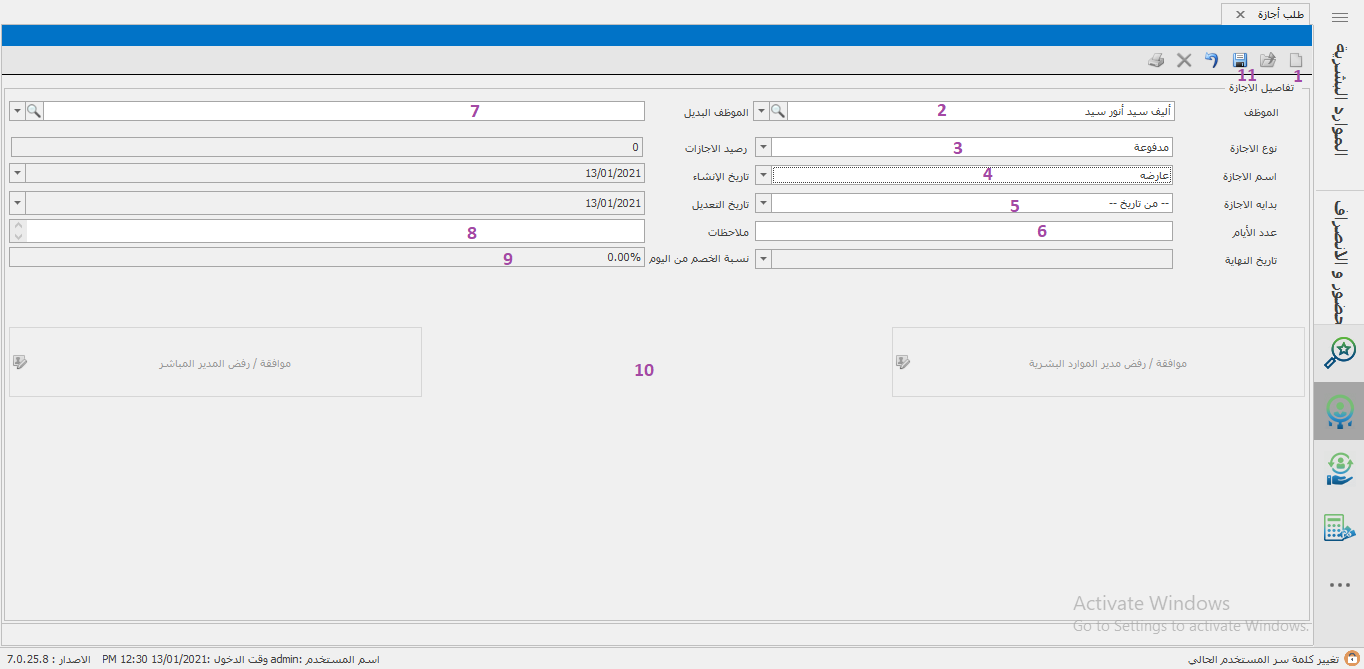Open the calculator sidebar module

click(1339, 528)
